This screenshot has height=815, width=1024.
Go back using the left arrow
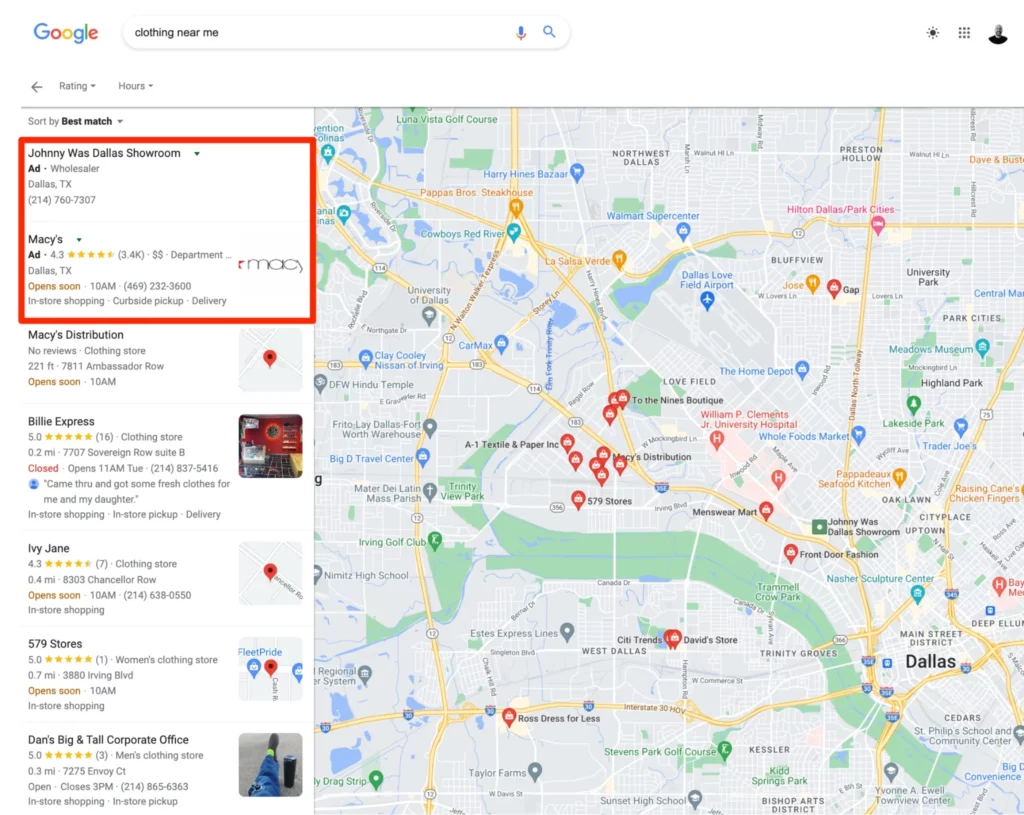point(37,87)
